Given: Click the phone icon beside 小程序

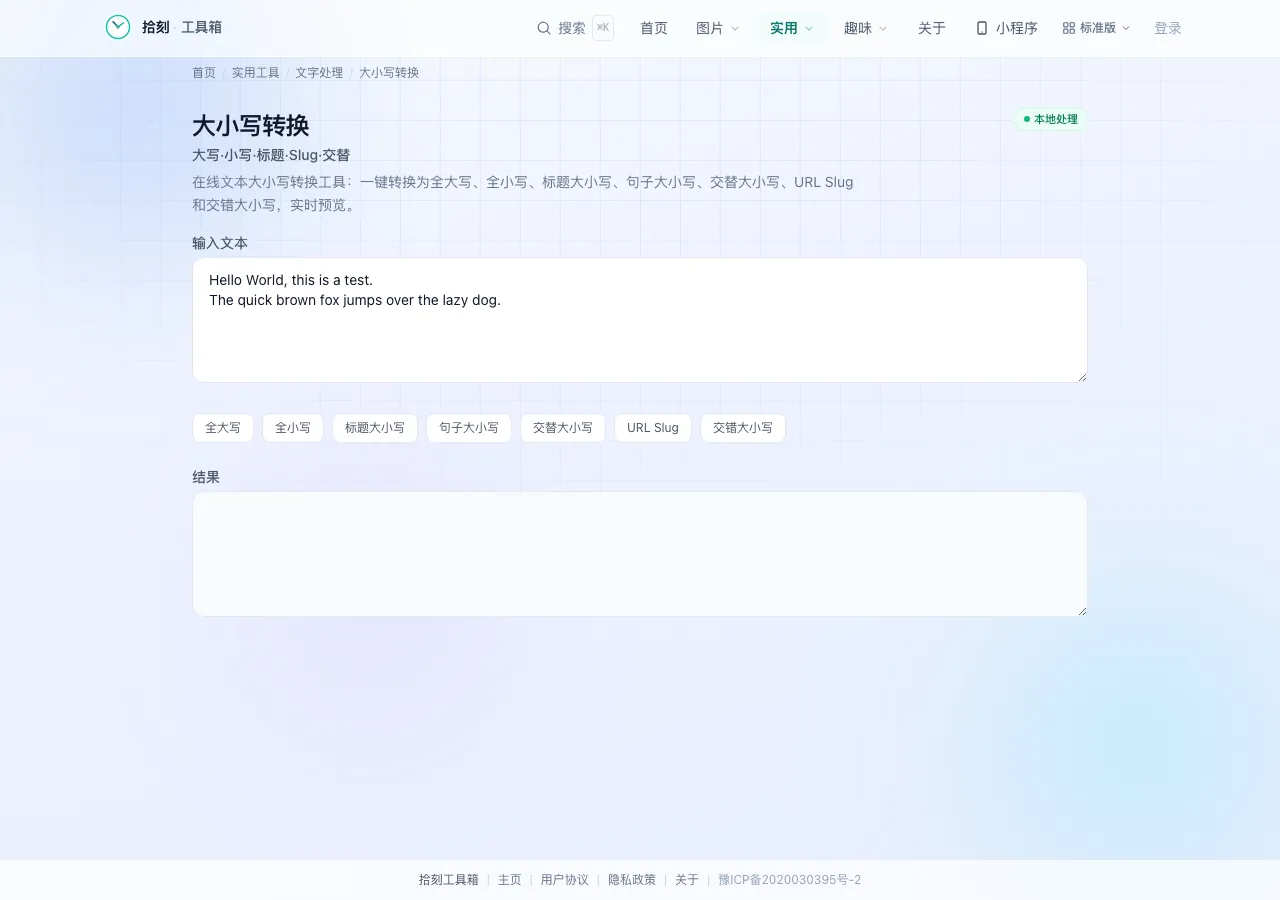Looking at the screenshot, I should coord(982,28).
